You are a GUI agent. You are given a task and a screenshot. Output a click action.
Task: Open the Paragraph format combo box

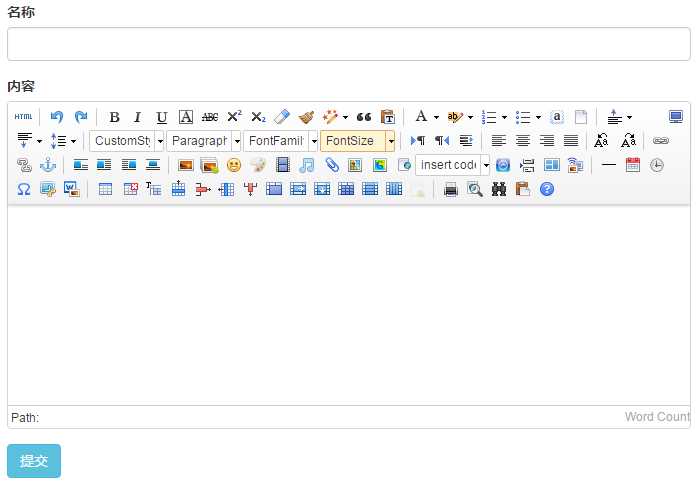click(204, 141)
